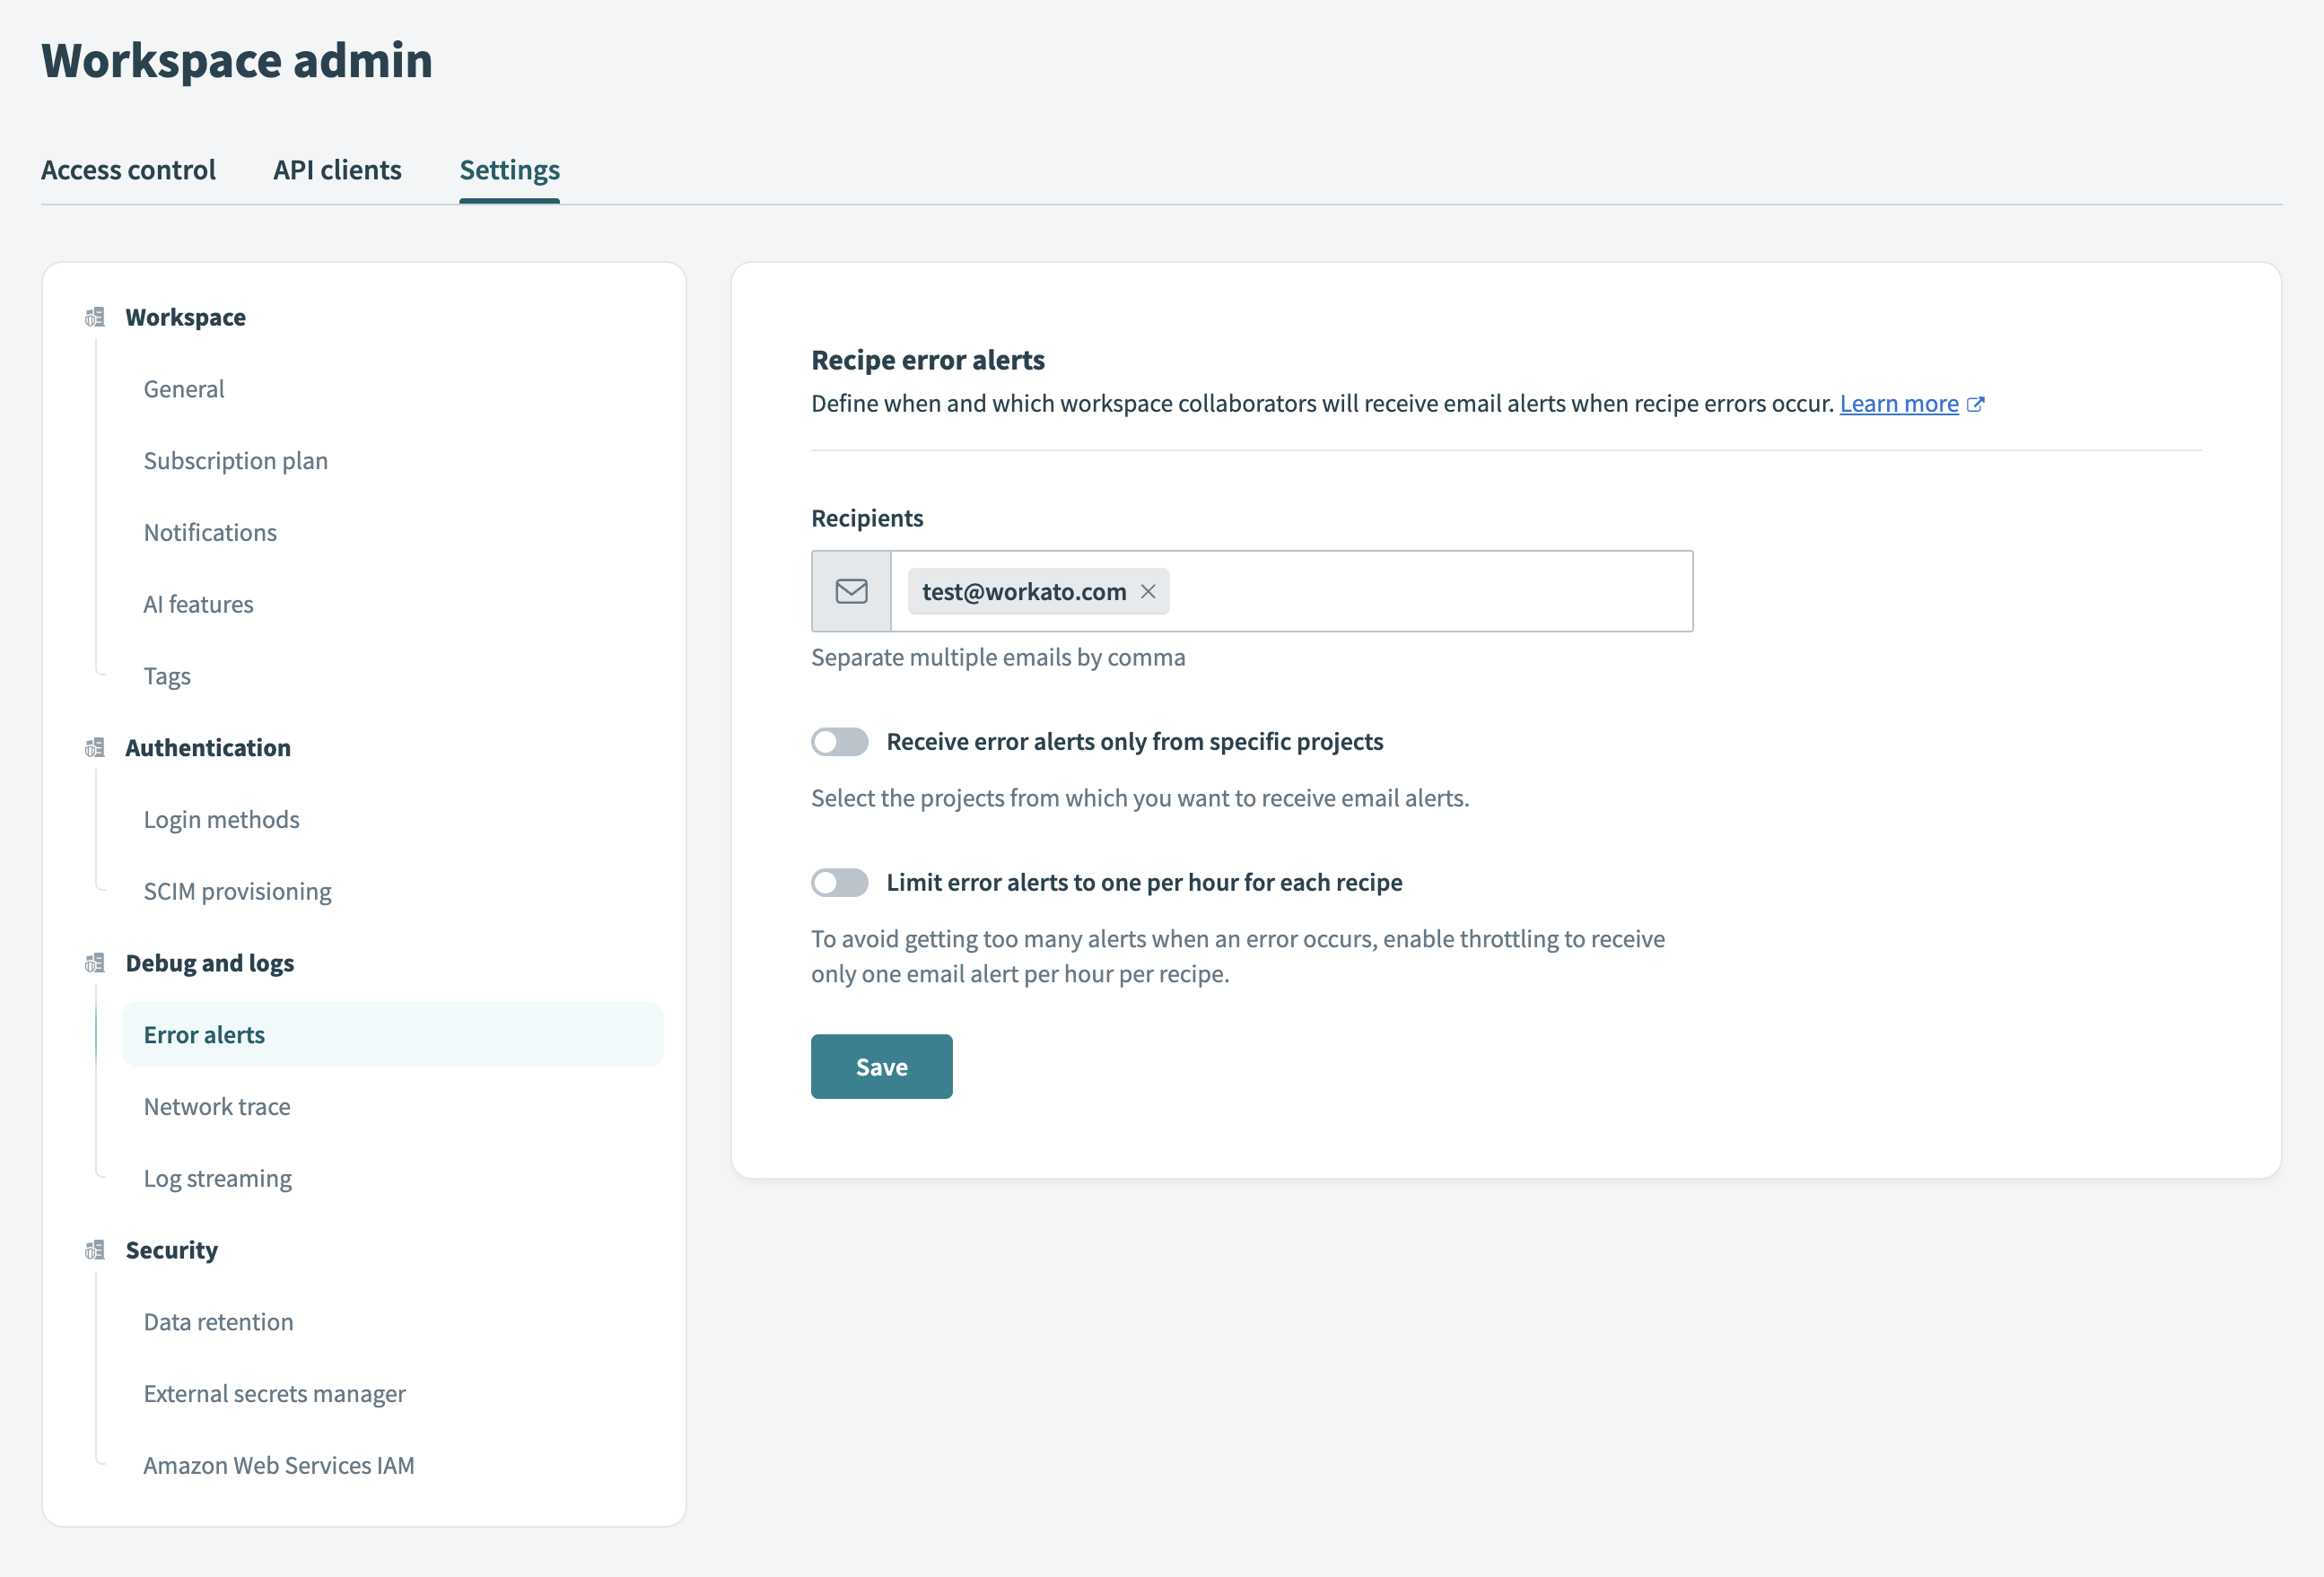The height and width of the screenshot is (1577, 2324).
Task: Click the envelope icon in Recipients field
Action: coord(851,591)
